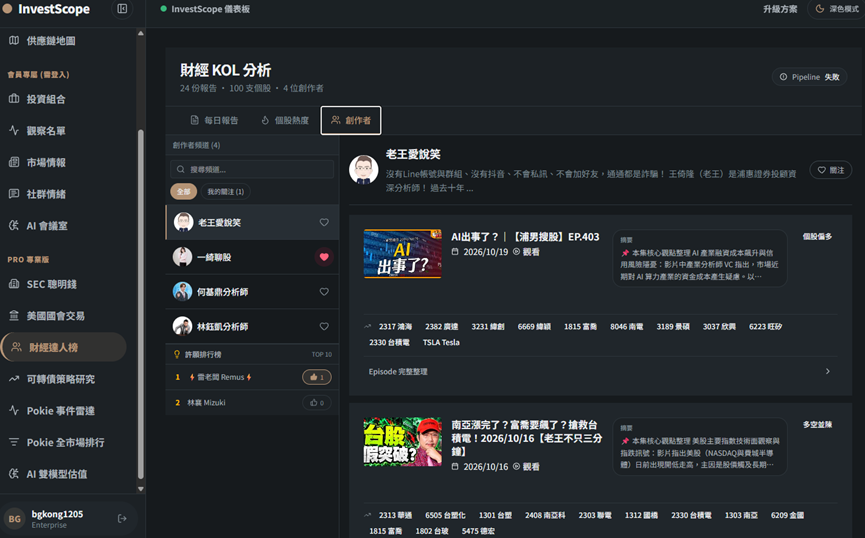This screenshot has width=865, height=538.
Task: Click summary box of AI出事了 episode
Action: coord(700,258)
